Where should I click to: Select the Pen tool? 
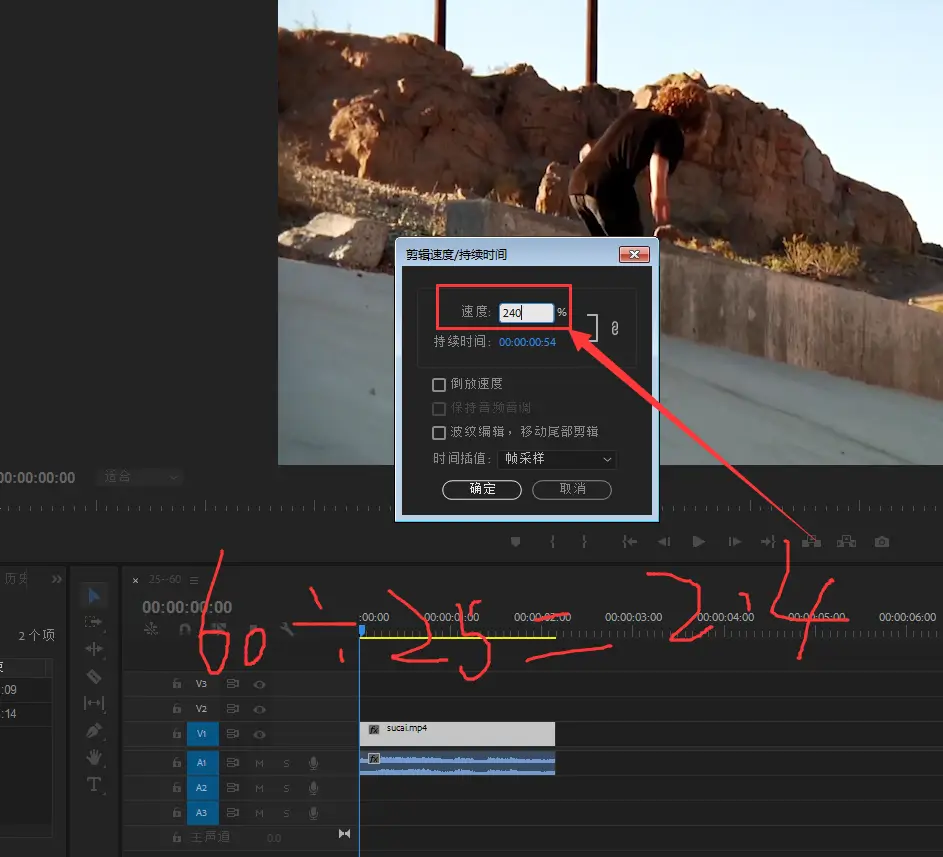tap(94, 730)
